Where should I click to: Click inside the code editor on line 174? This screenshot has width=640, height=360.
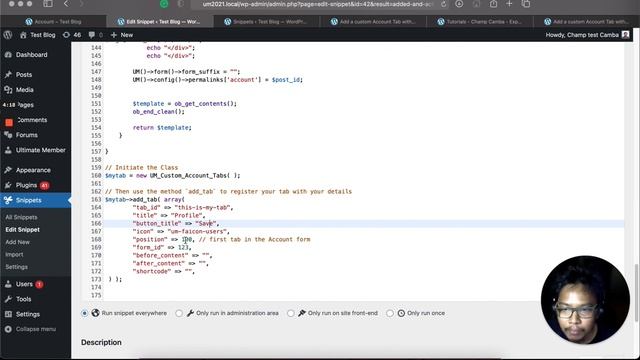click(363, 287)
